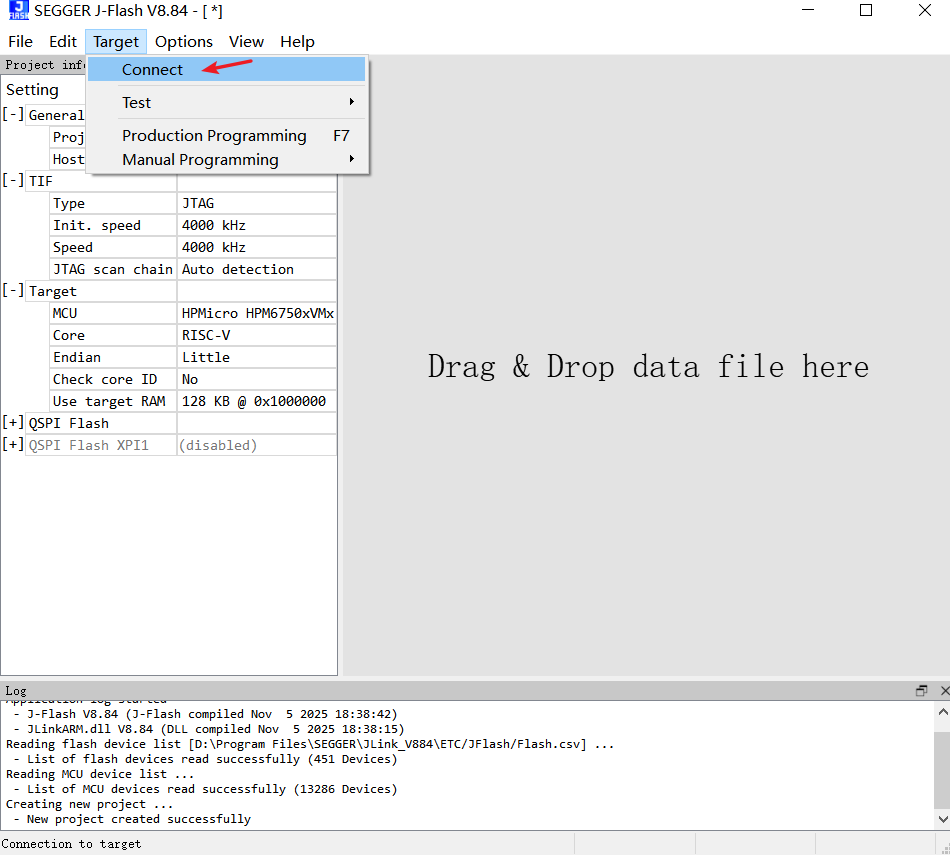Click the 'Connection to target' status bar text

click(x=71, y=843)
